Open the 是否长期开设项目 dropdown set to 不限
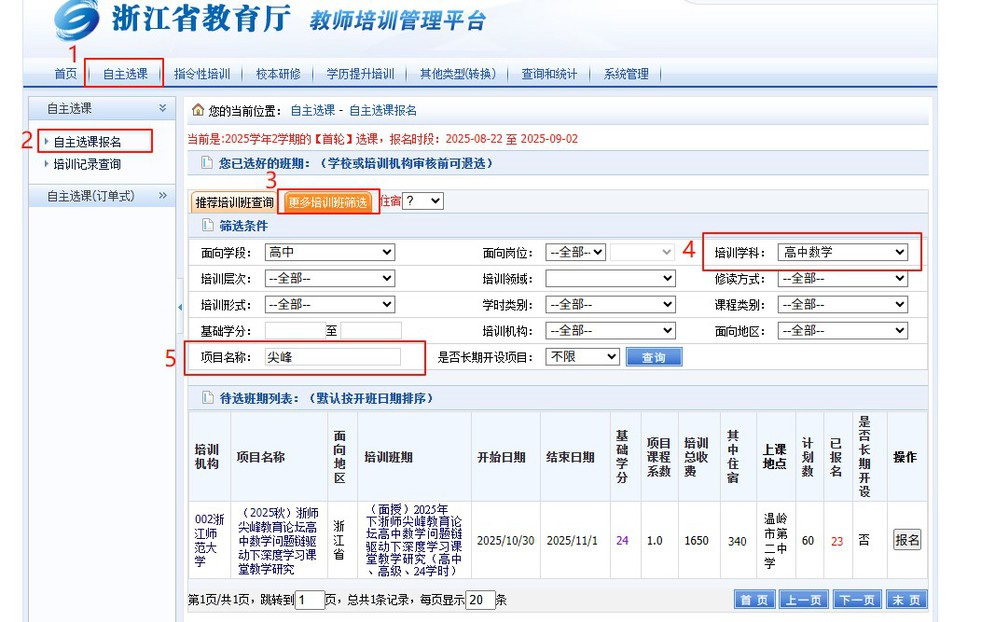999x622 pixels. 582,357
